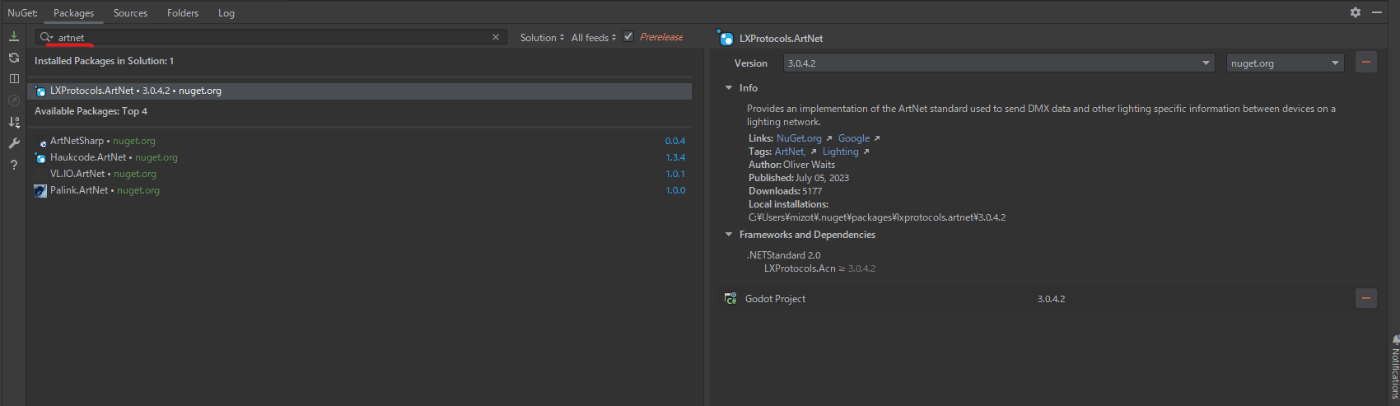Click the Godot Project row label
The image size is (1400, 406).
point(775,299)
